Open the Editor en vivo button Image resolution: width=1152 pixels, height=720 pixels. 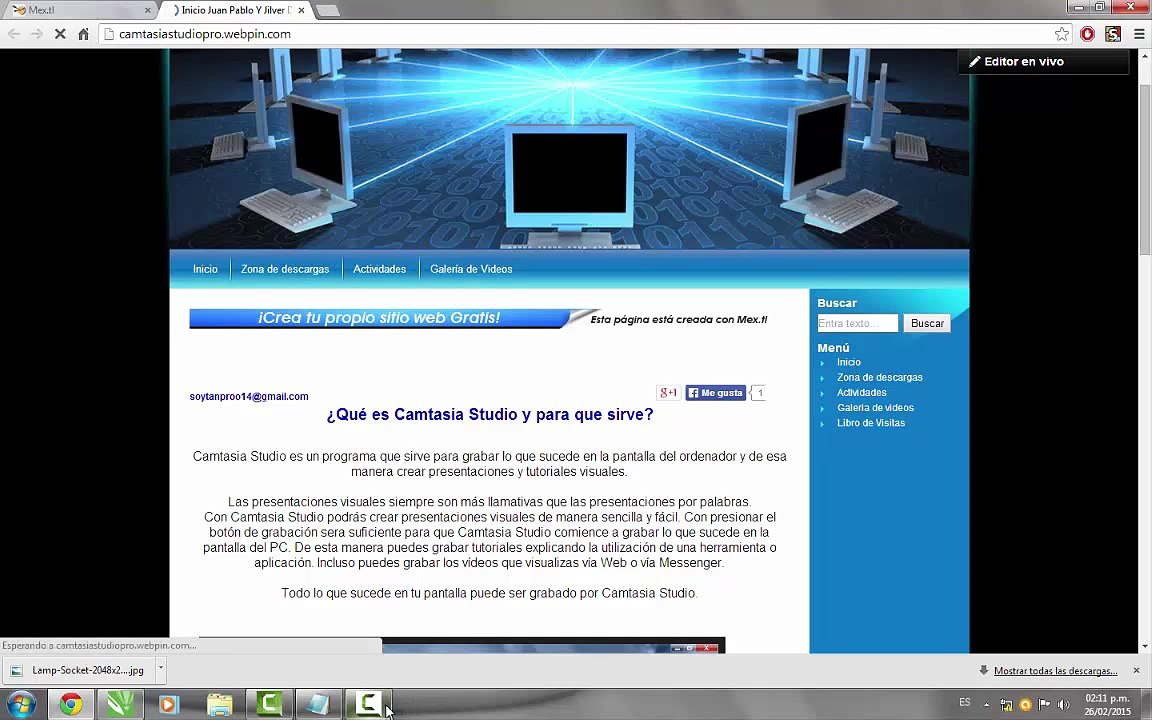pos(1043,62)
